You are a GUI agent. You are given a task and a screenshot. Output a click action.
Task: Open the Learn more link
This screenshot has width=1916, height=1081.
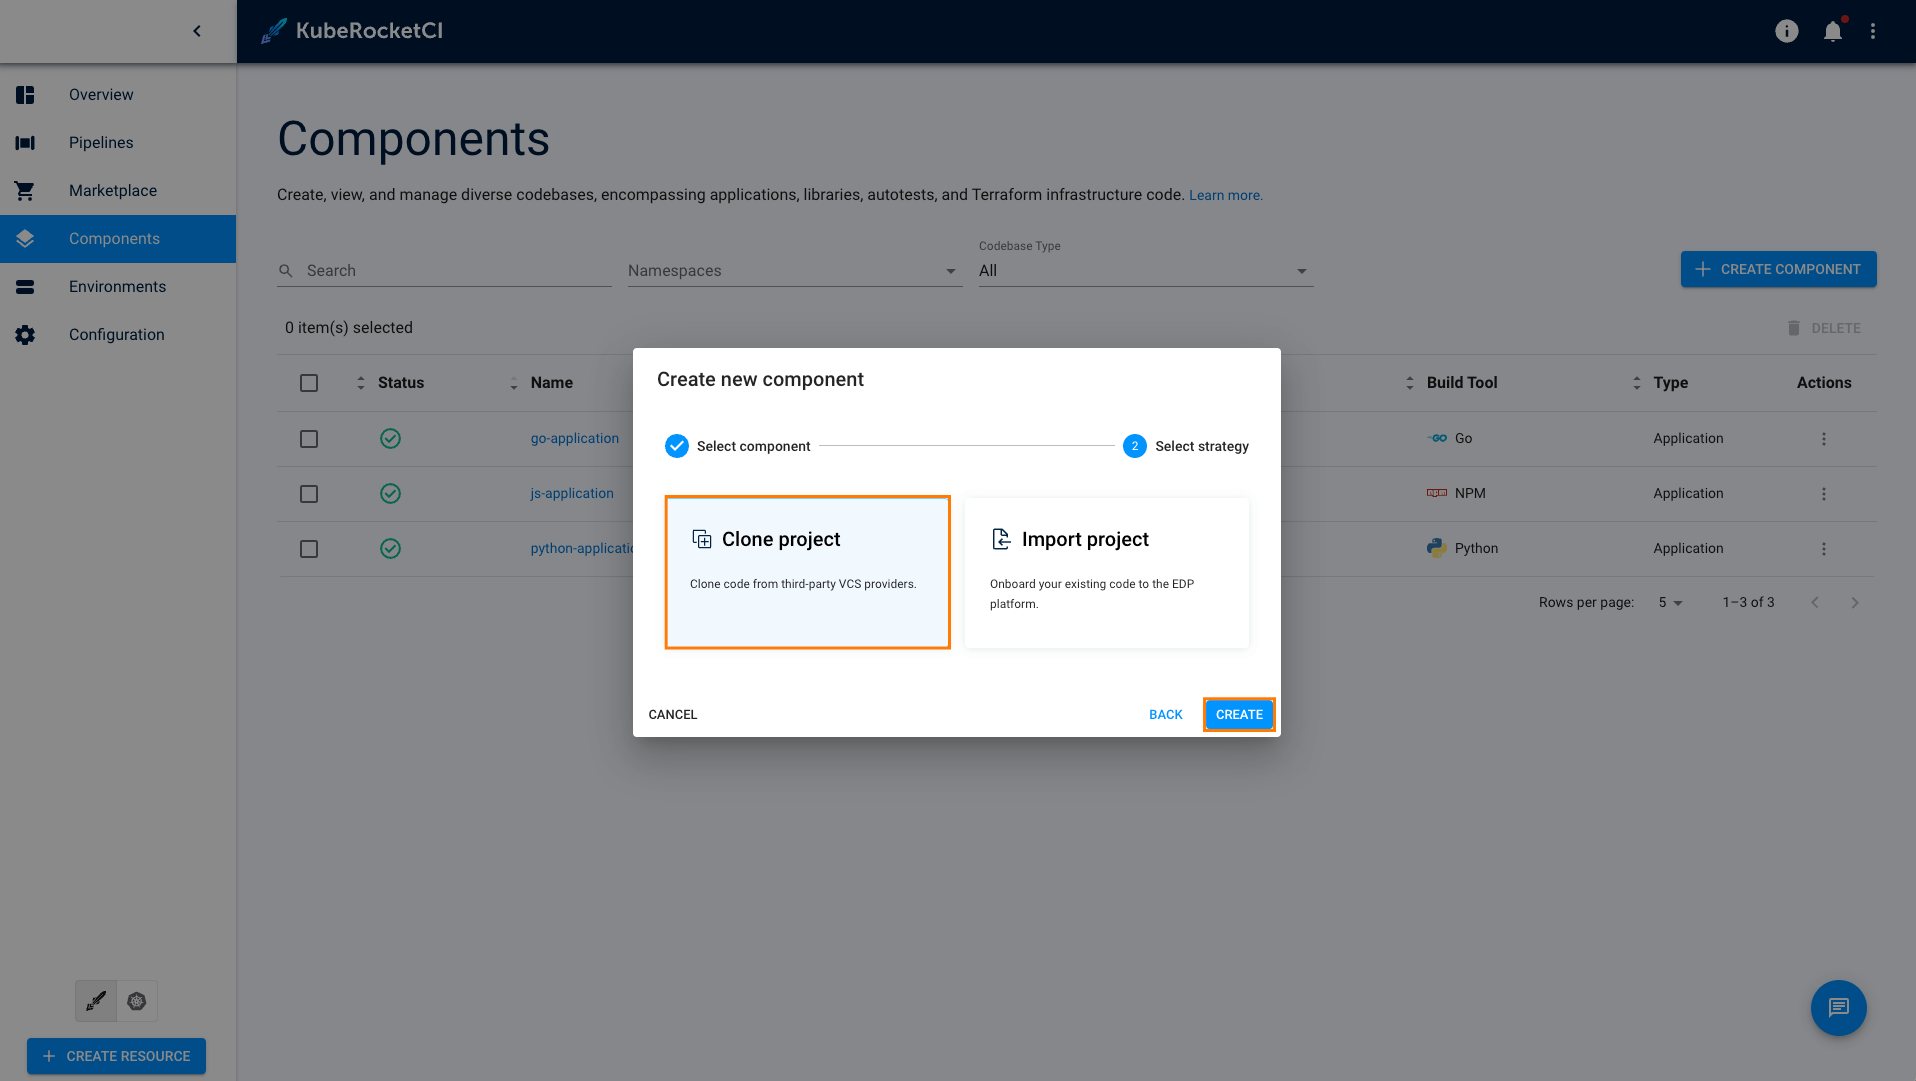pyautogui.click(x=1225, y=195)
